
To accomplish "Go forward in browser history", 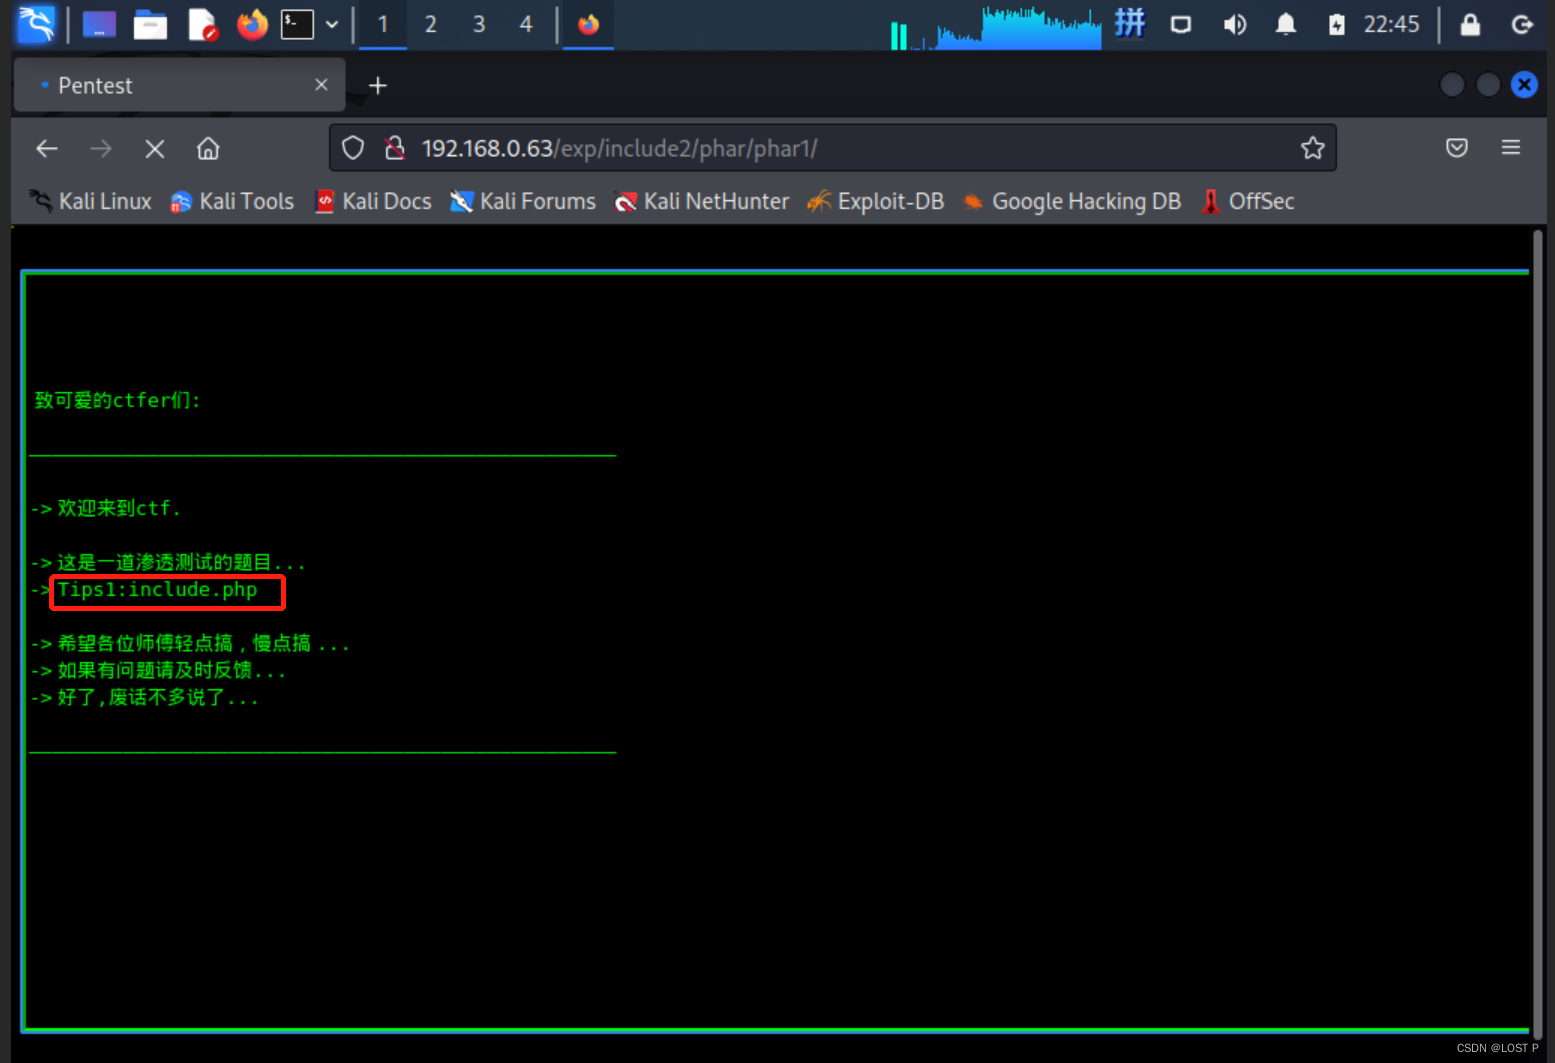I will [x=101, y=149].
